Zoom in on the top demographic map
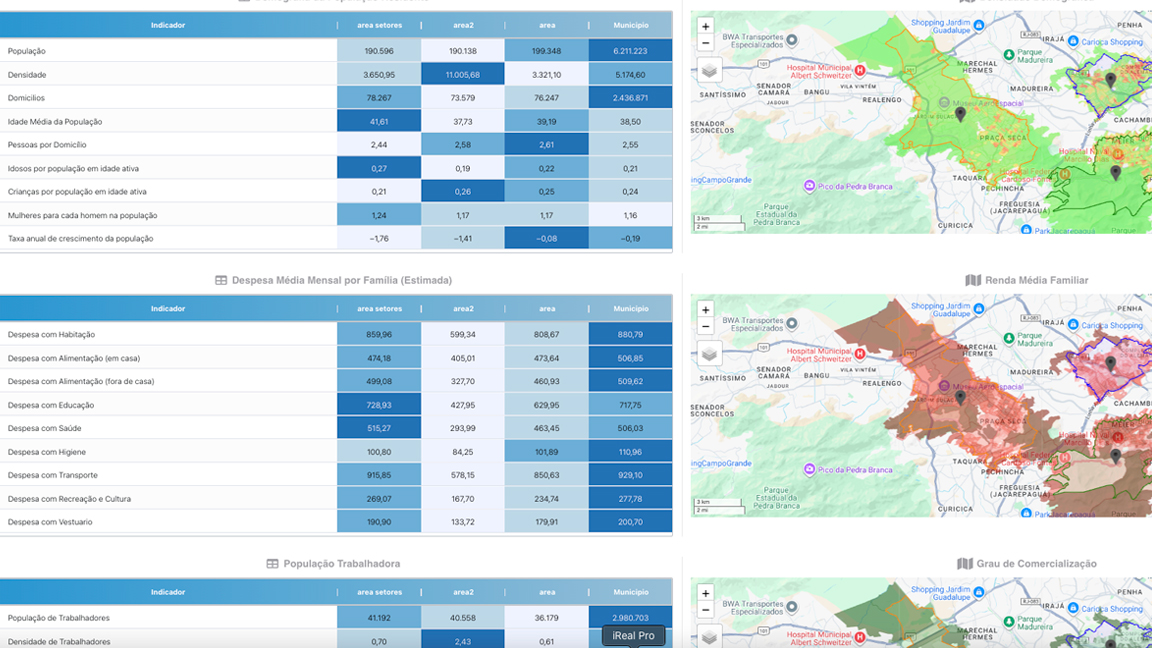The image size is (1152, 648). 706,27
